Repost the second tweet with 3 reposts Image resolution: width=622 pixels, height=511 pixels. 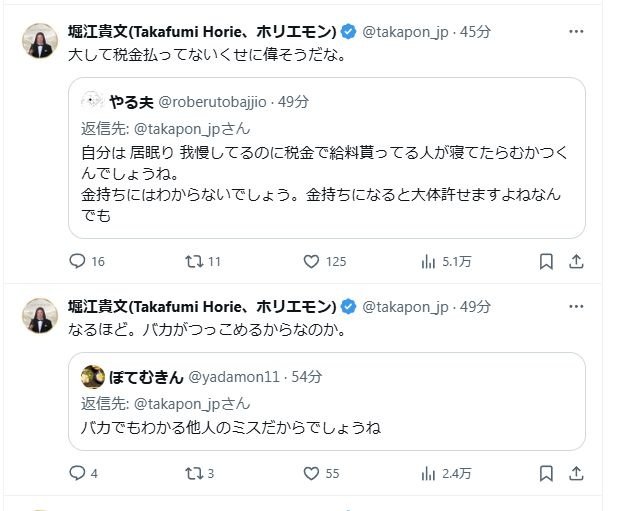[195, 473]
